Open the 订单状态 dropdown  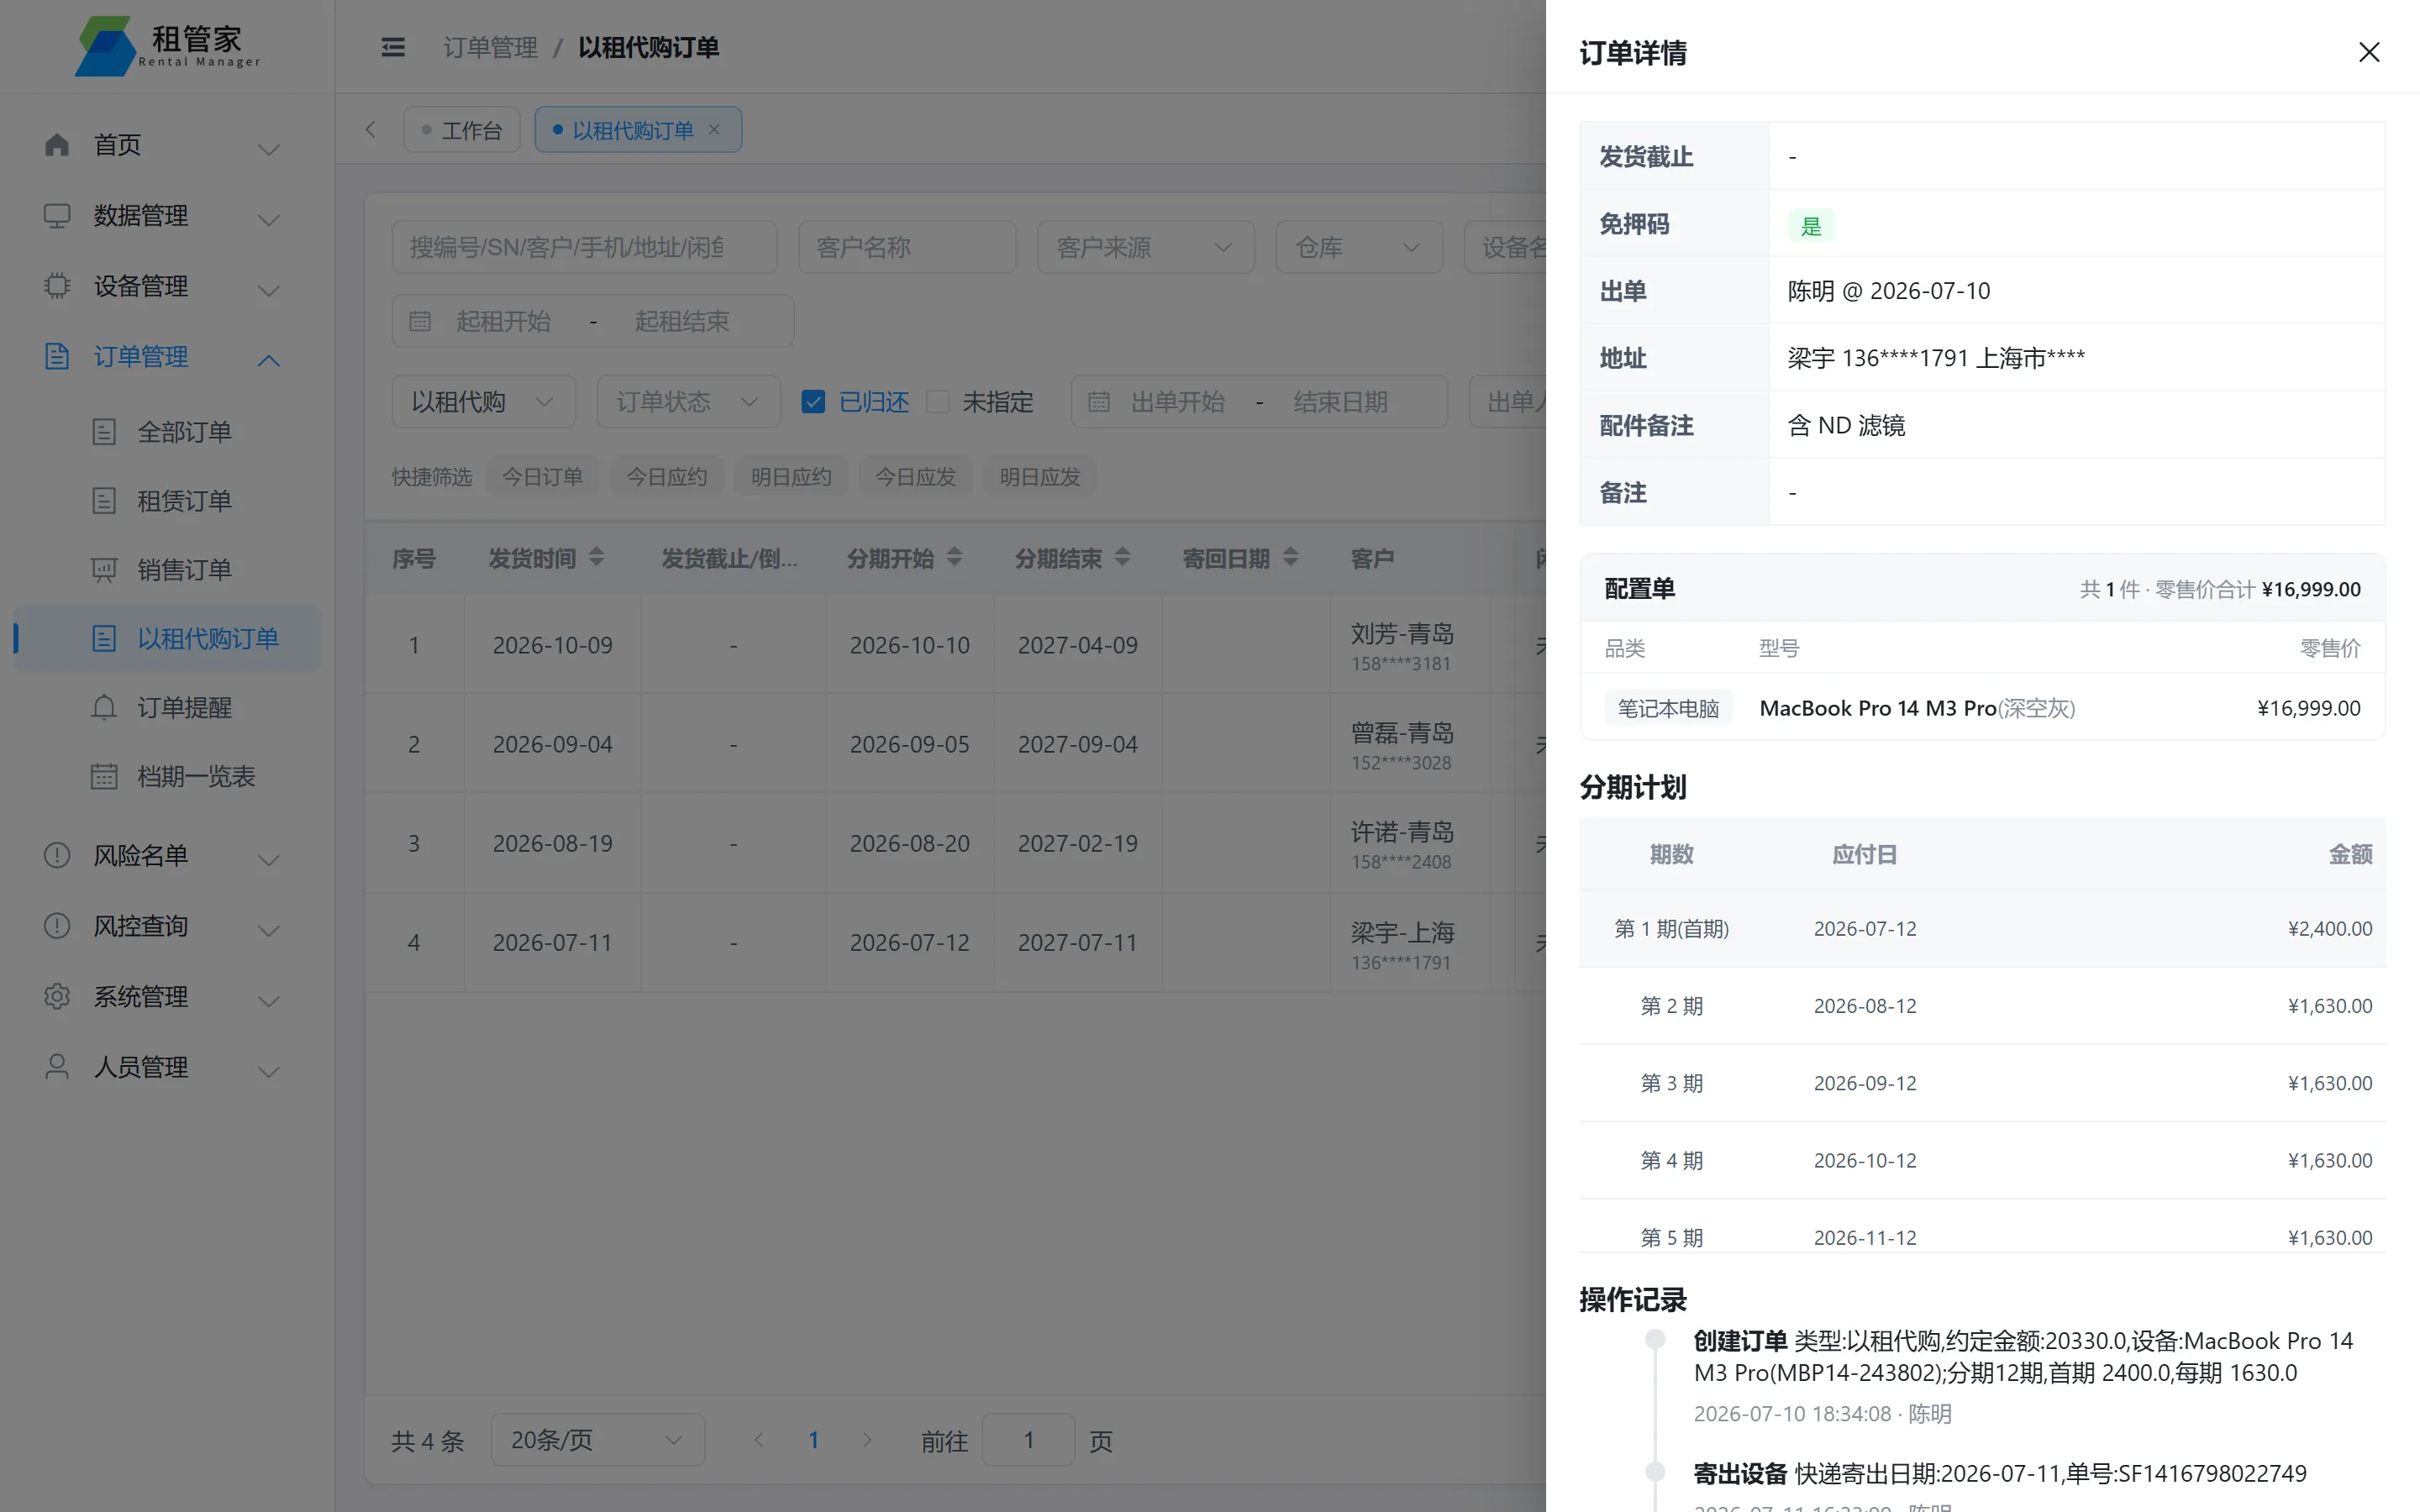pyautogui.click(x=688, y=402)
